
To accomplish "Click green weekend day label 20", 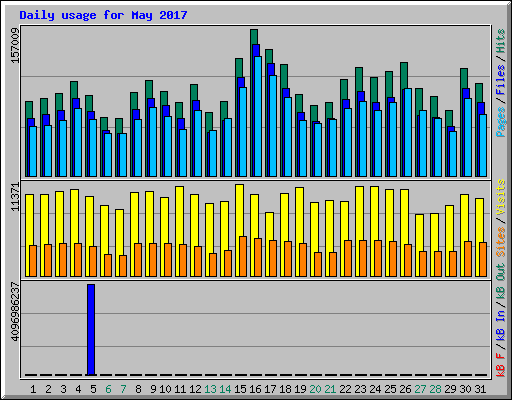I will (x=315, y=389).
